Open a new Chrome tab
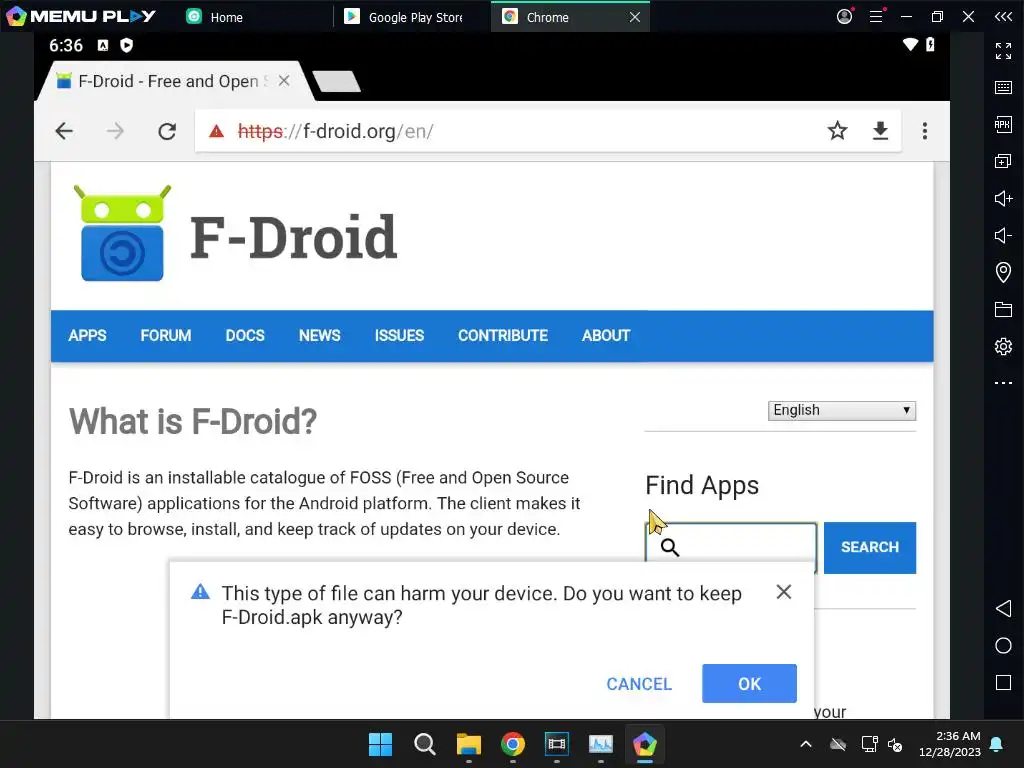 pos(336,82)
